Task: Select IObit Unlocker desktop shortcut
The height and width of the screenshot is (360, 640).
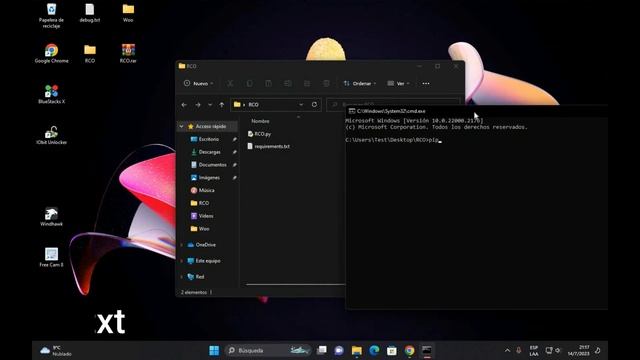Action: 51,135
